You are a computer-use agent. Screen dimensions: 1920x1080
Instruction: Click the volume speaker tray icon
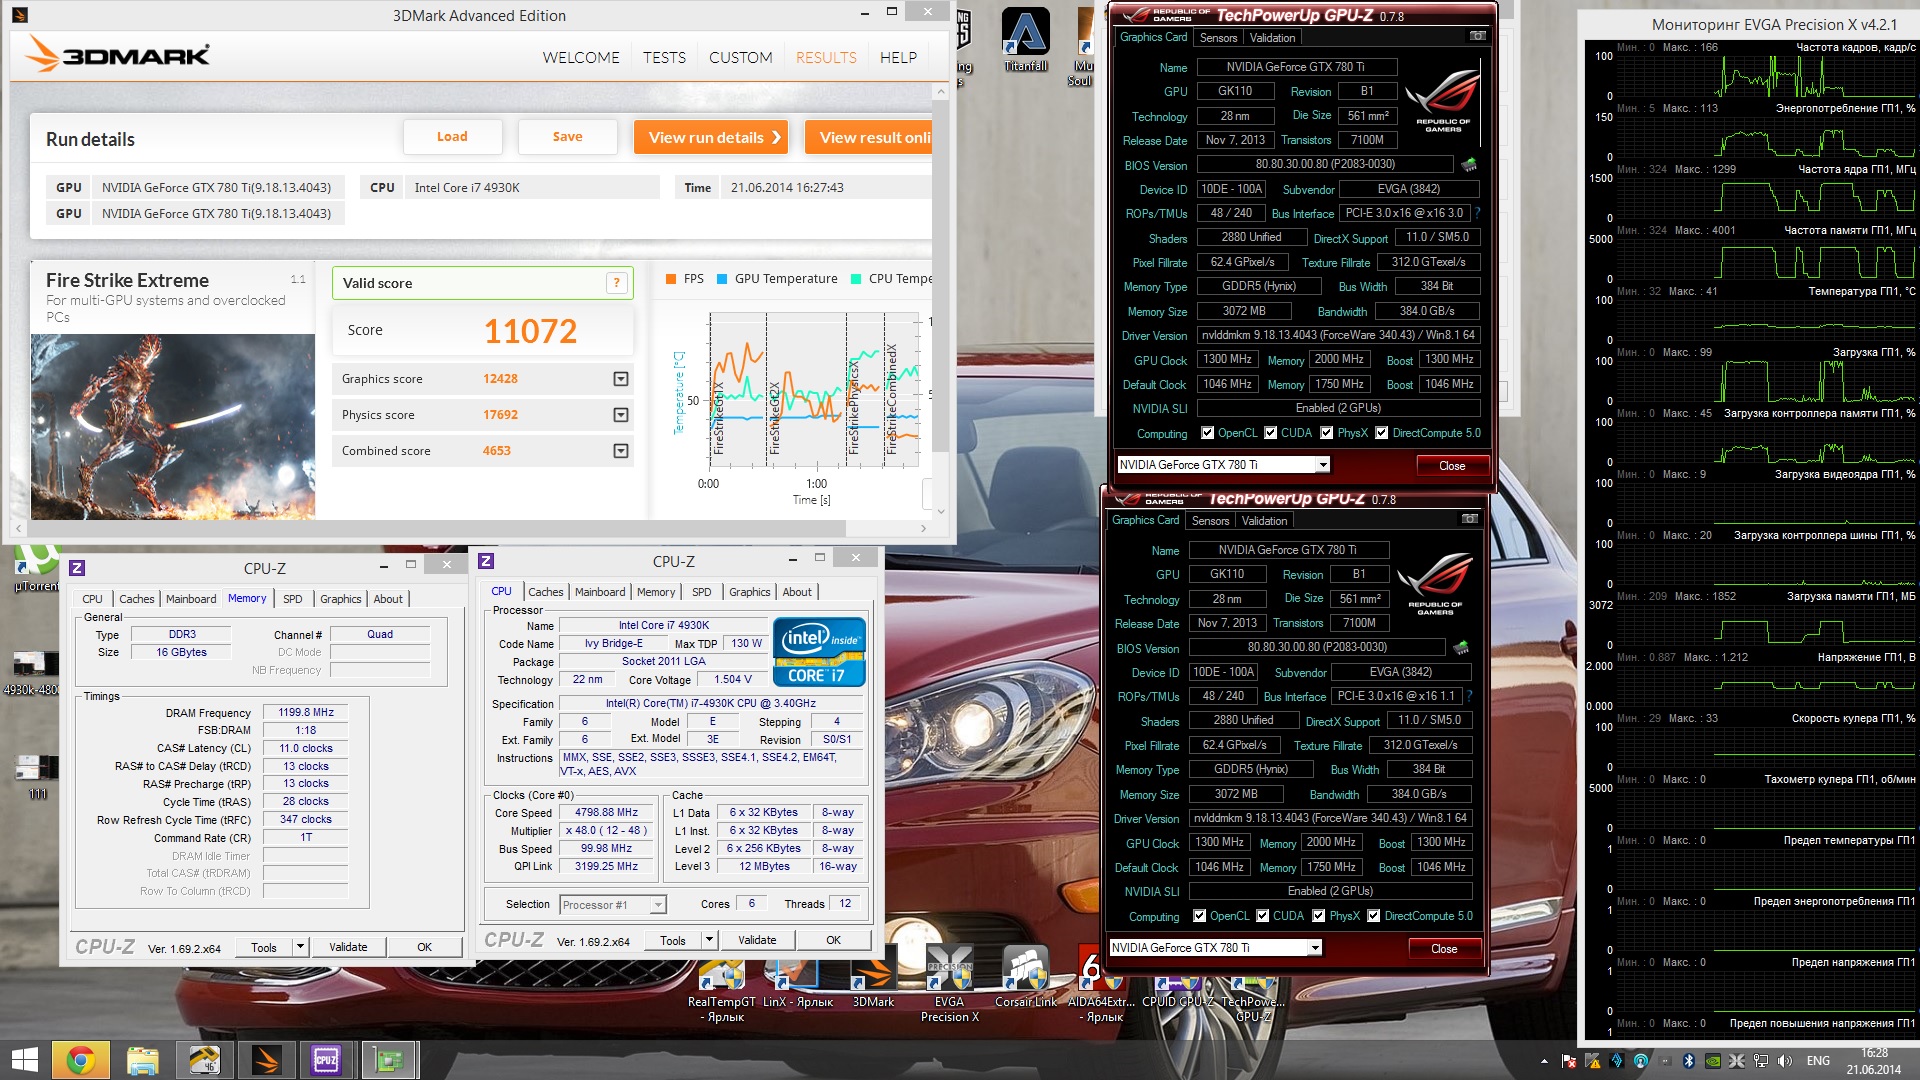(1785, 1061)
